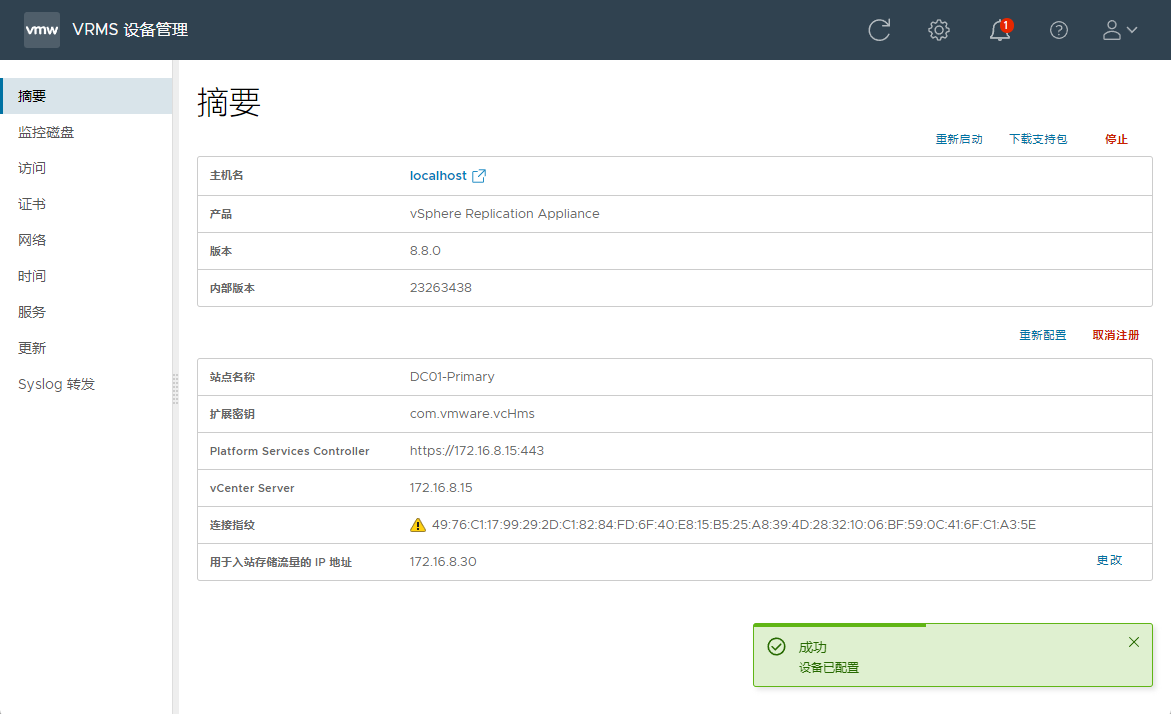Click the 用于入站存储流量的 IP 地址 label

pos(280,562)
